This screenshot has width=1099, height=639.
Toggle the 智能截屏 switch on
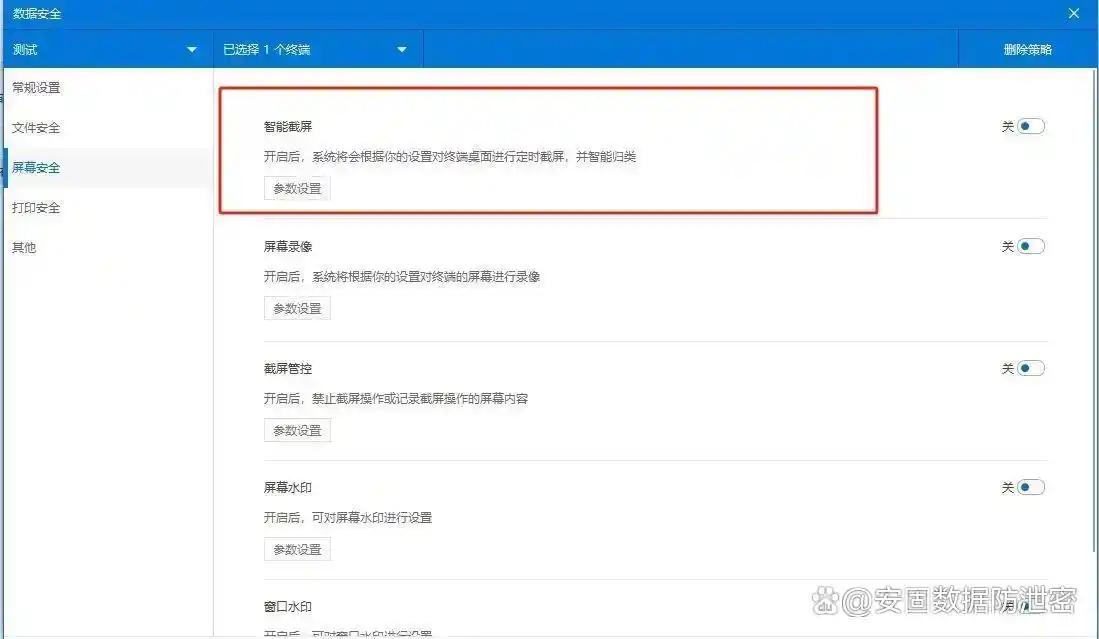[x=1030, y=126]
